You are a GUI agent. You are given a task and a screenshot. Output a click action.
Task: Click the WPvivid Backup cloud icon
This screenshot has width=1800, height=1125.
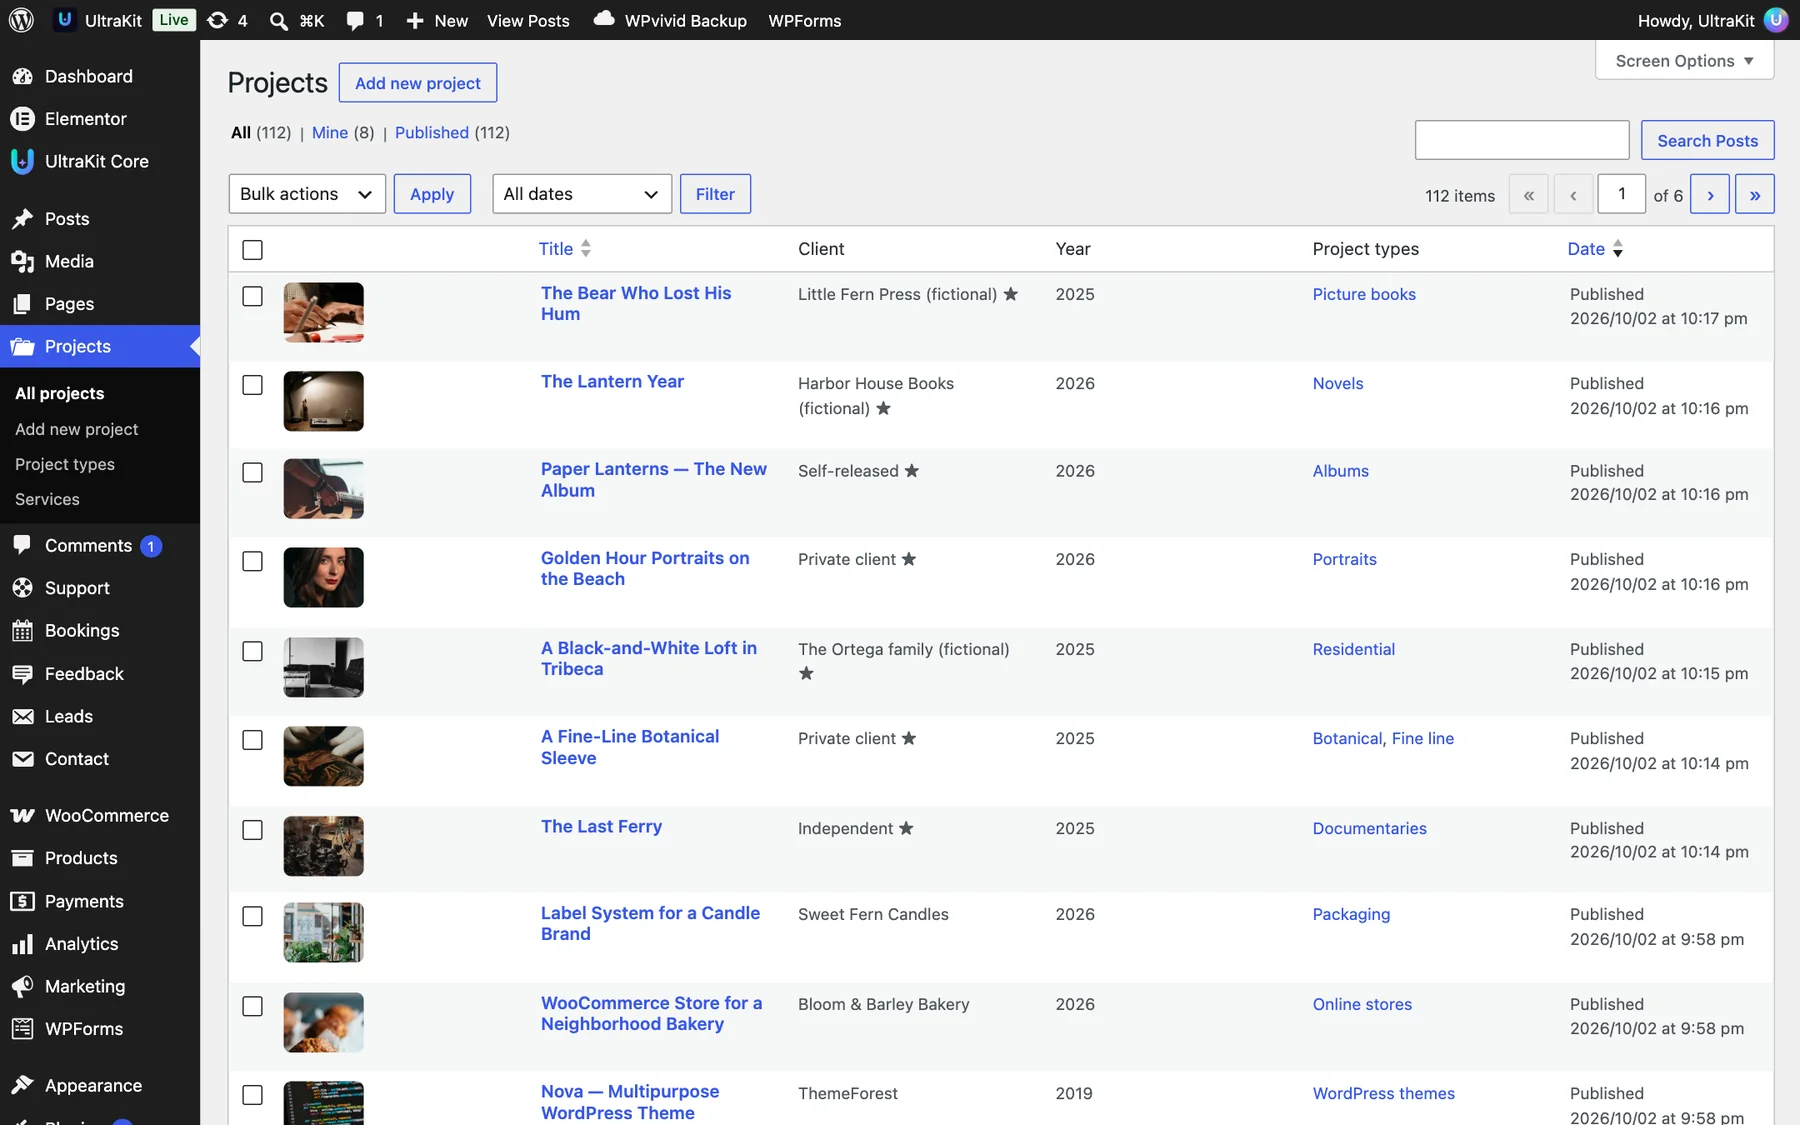(603, 19)
